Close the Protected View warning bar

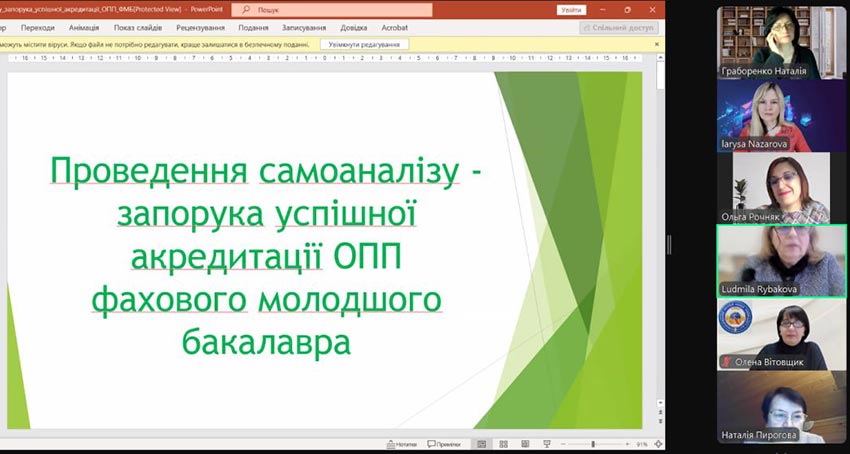pyautogui.click(x=657, y=44)
